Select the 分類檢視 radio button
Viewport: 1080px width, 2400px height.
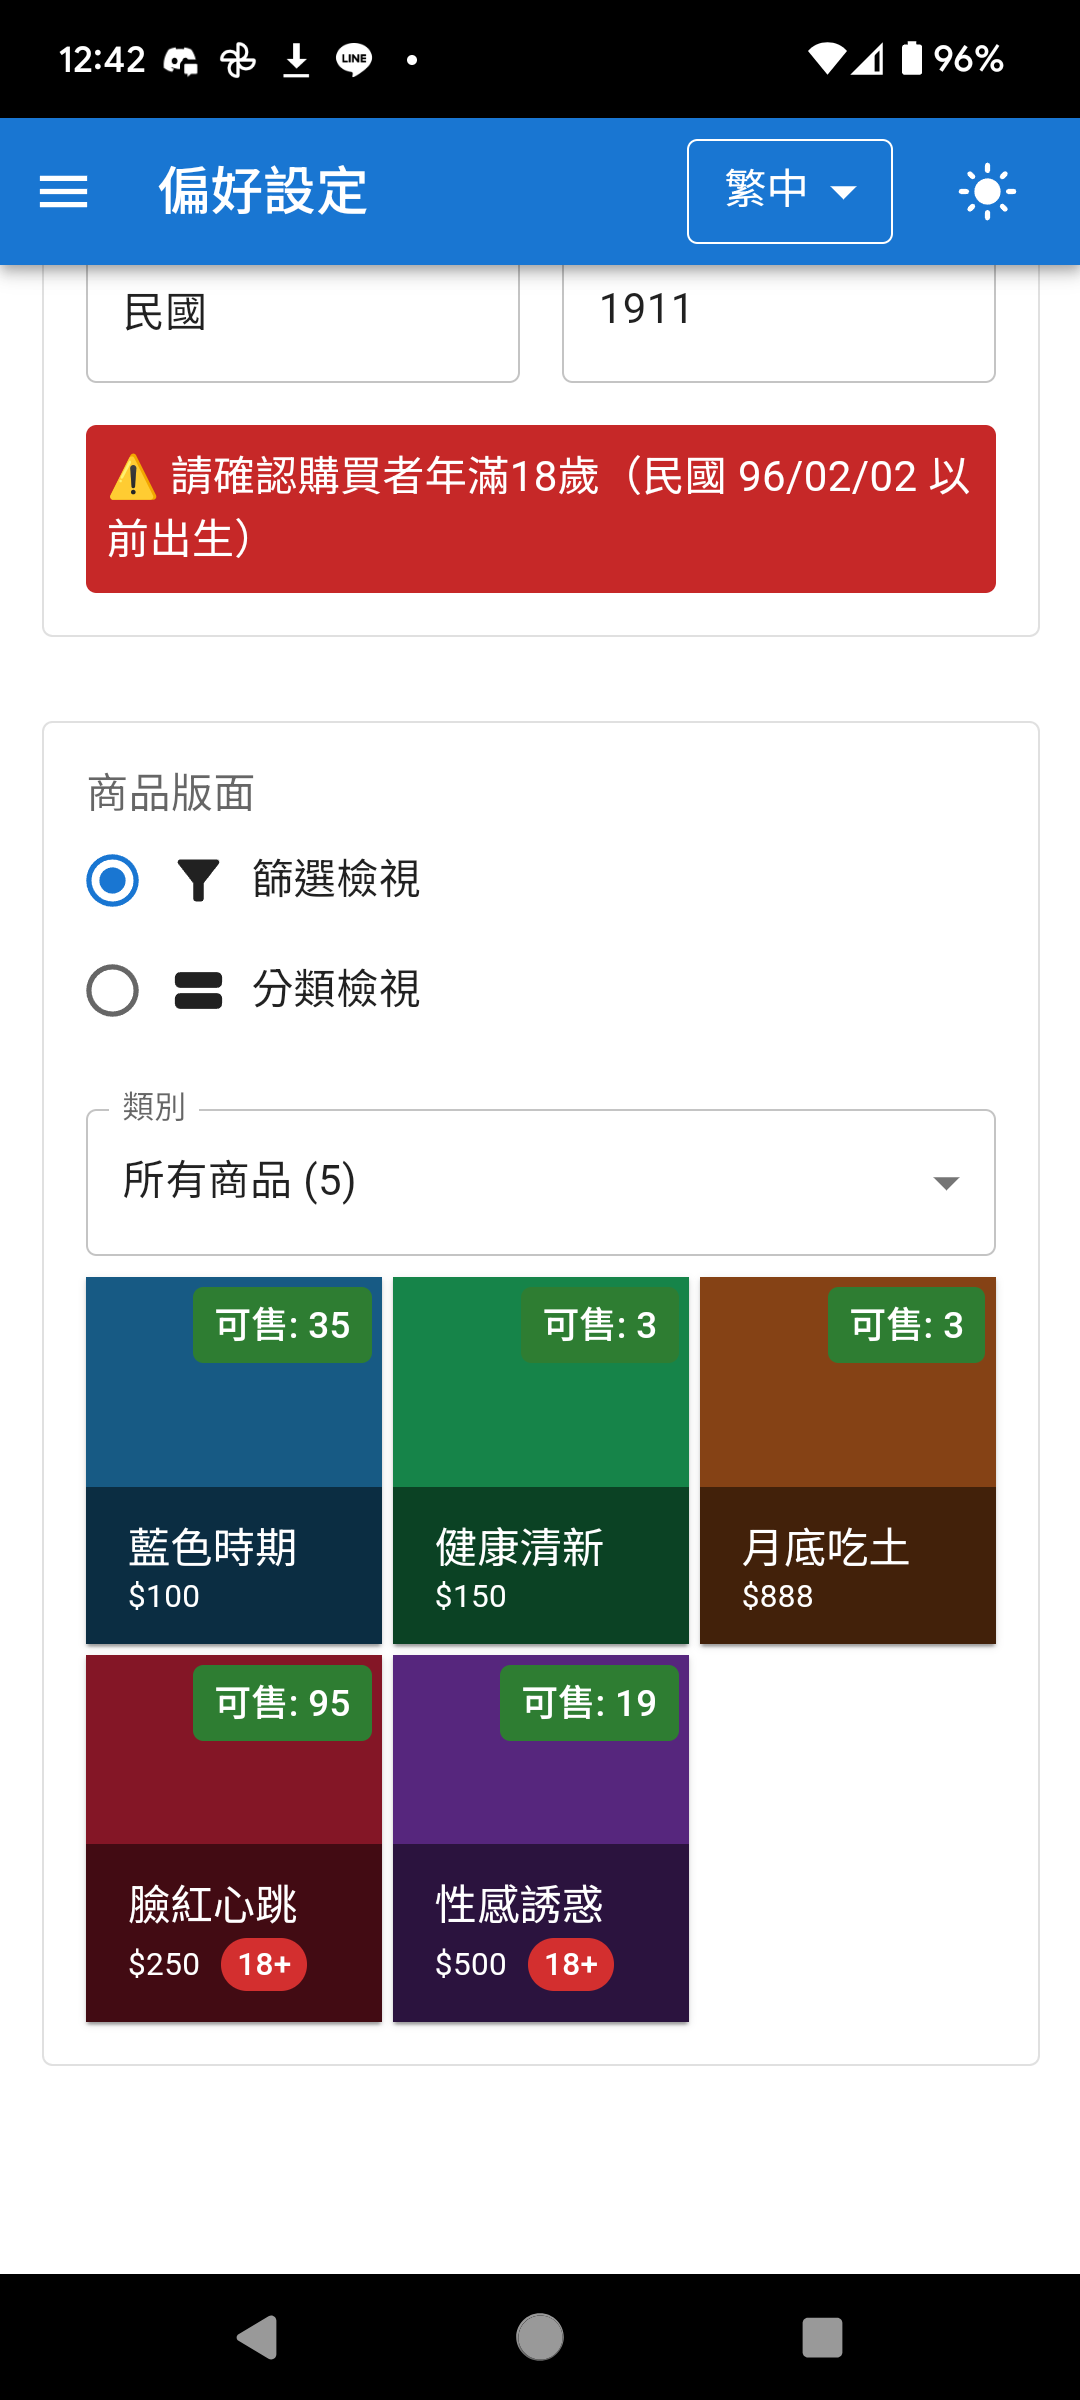point(112,991)
